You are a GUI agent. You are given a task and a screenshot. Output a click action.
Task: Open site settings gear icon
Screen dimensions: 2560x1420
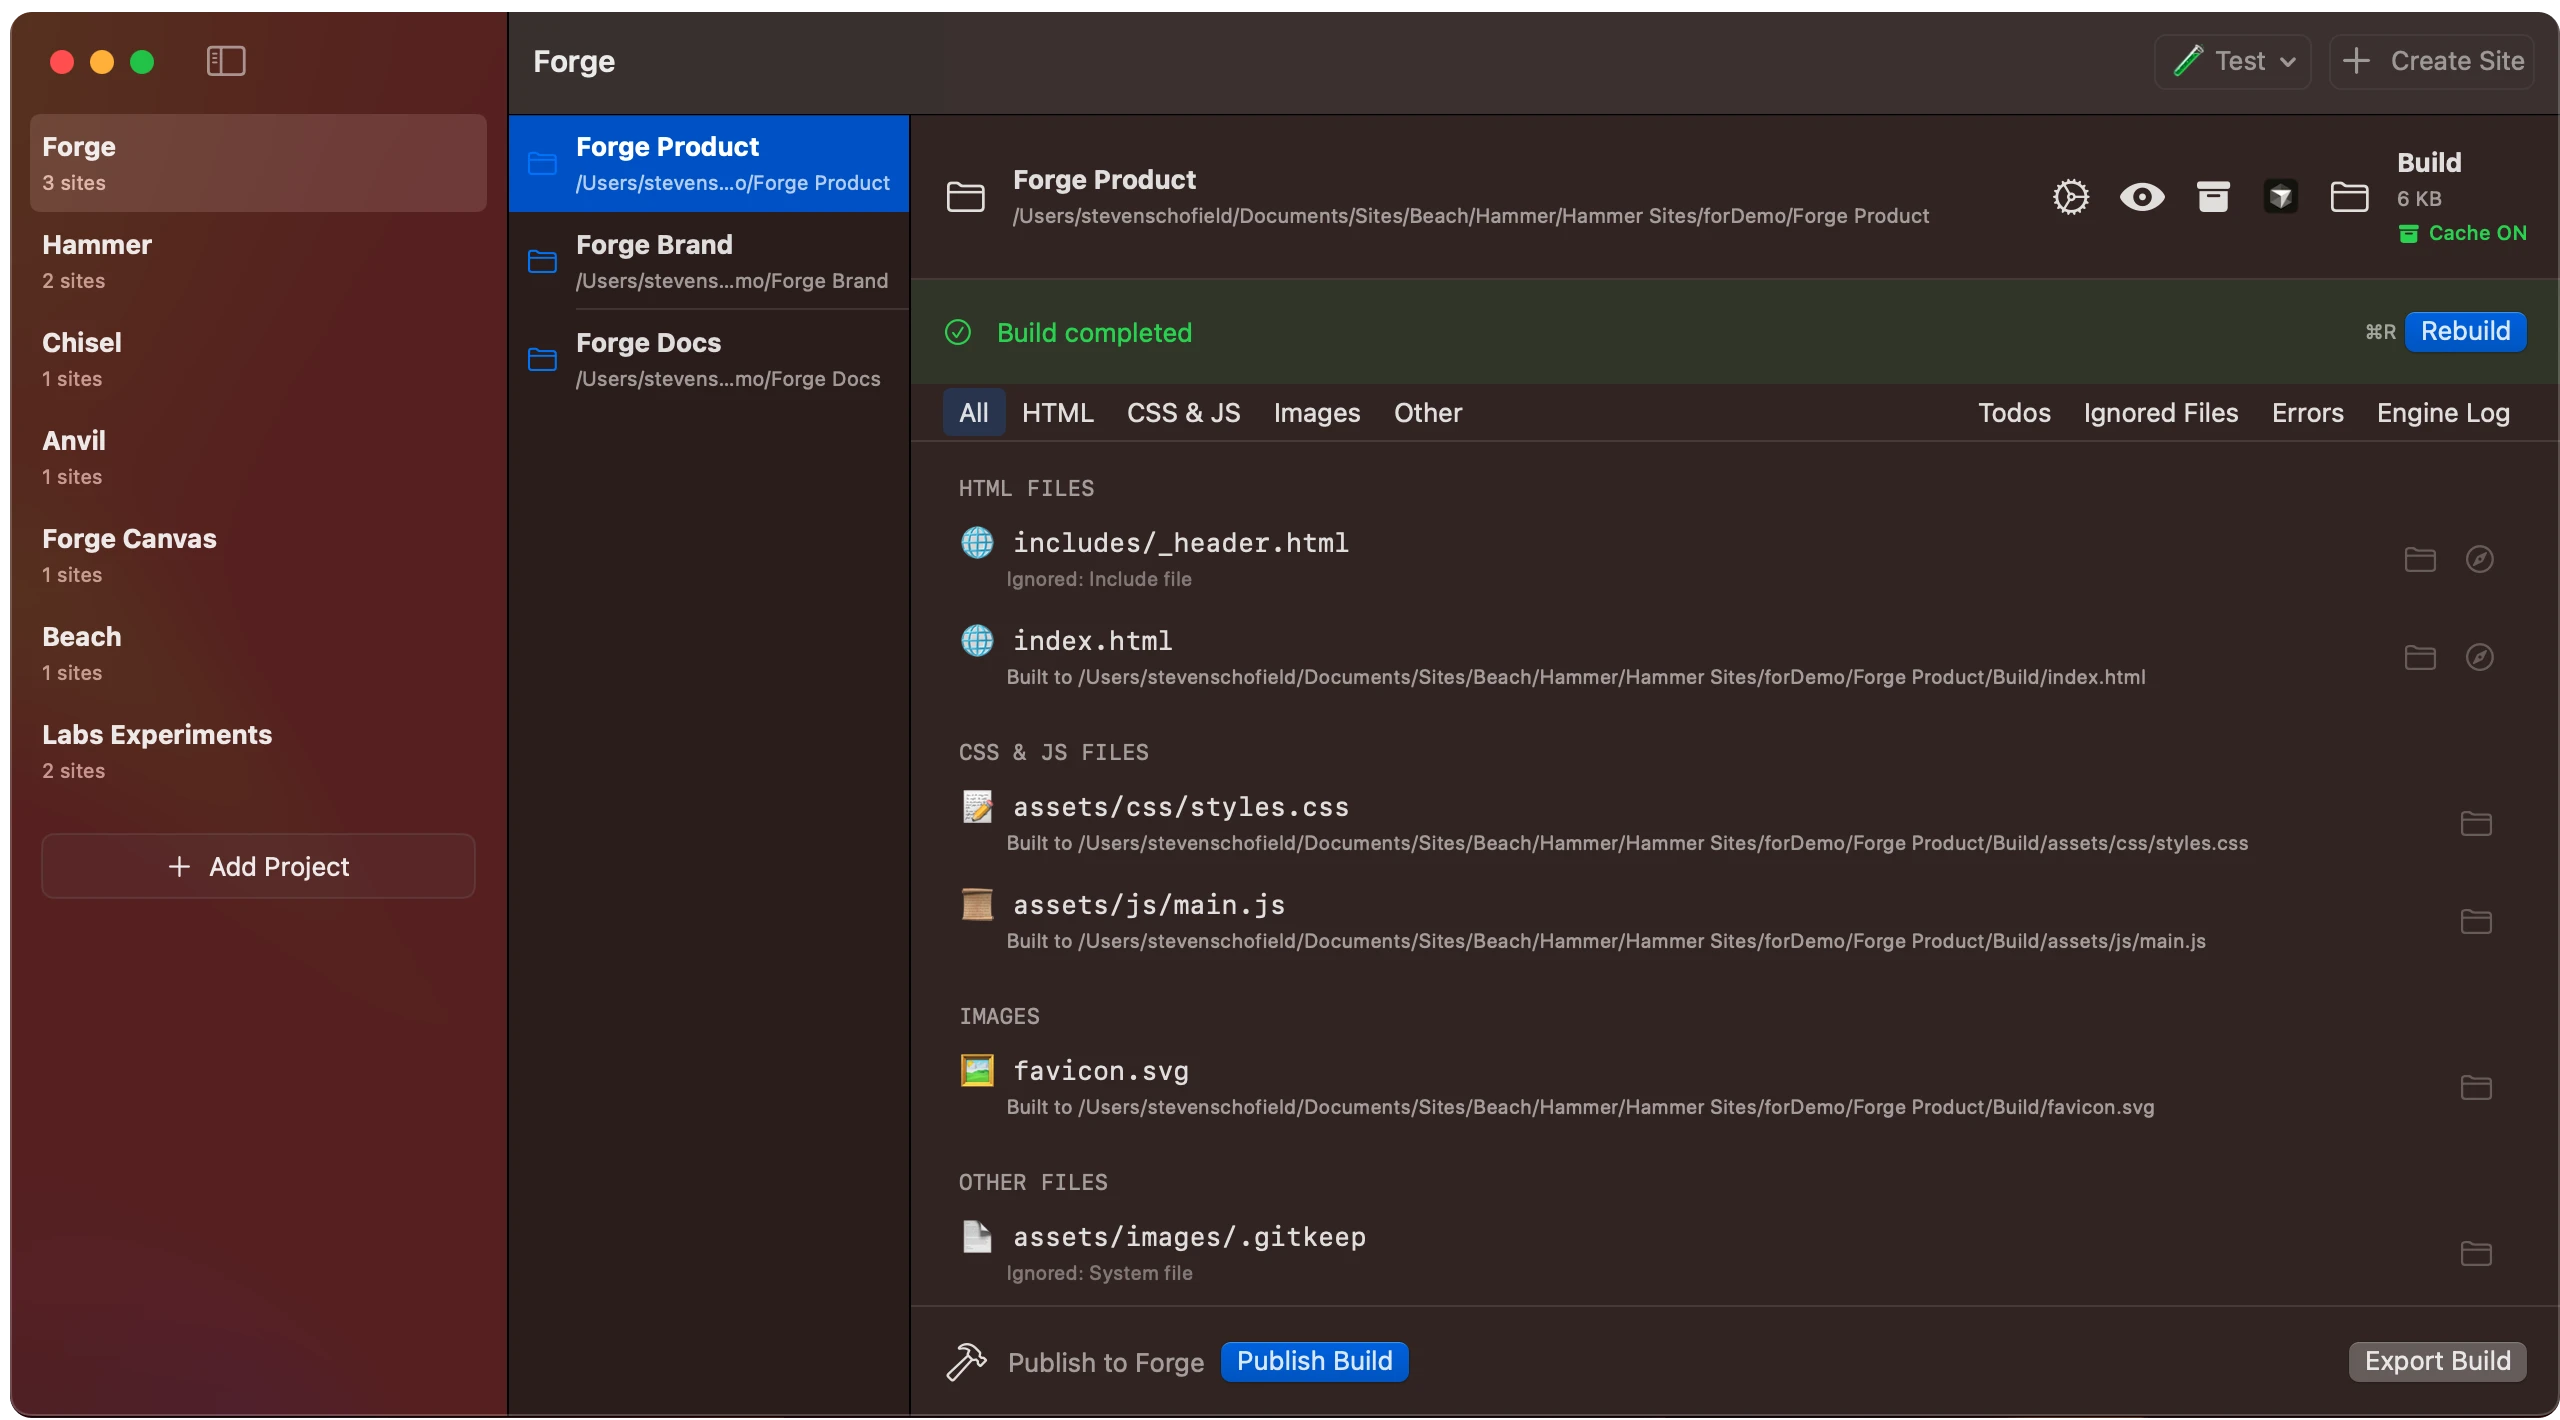pyautogui.click(x=2070, y=197)
